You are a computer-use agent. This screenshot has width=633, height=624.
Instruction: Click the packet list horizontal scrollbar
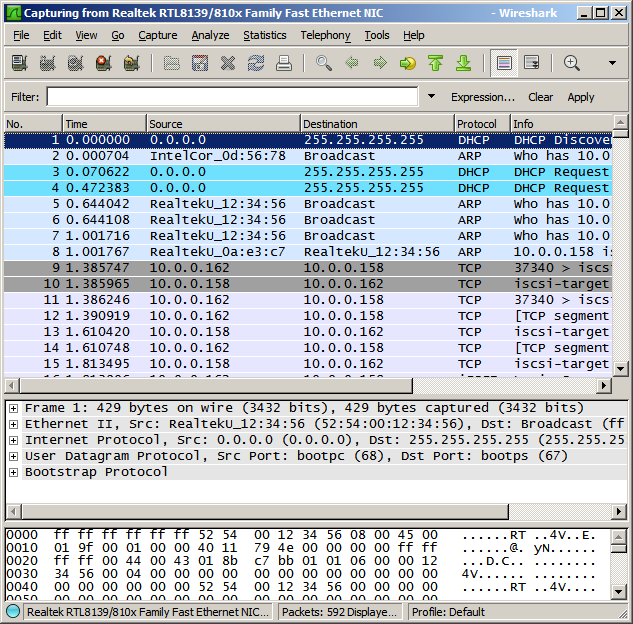pyautogui.click(x=300, y=386)
